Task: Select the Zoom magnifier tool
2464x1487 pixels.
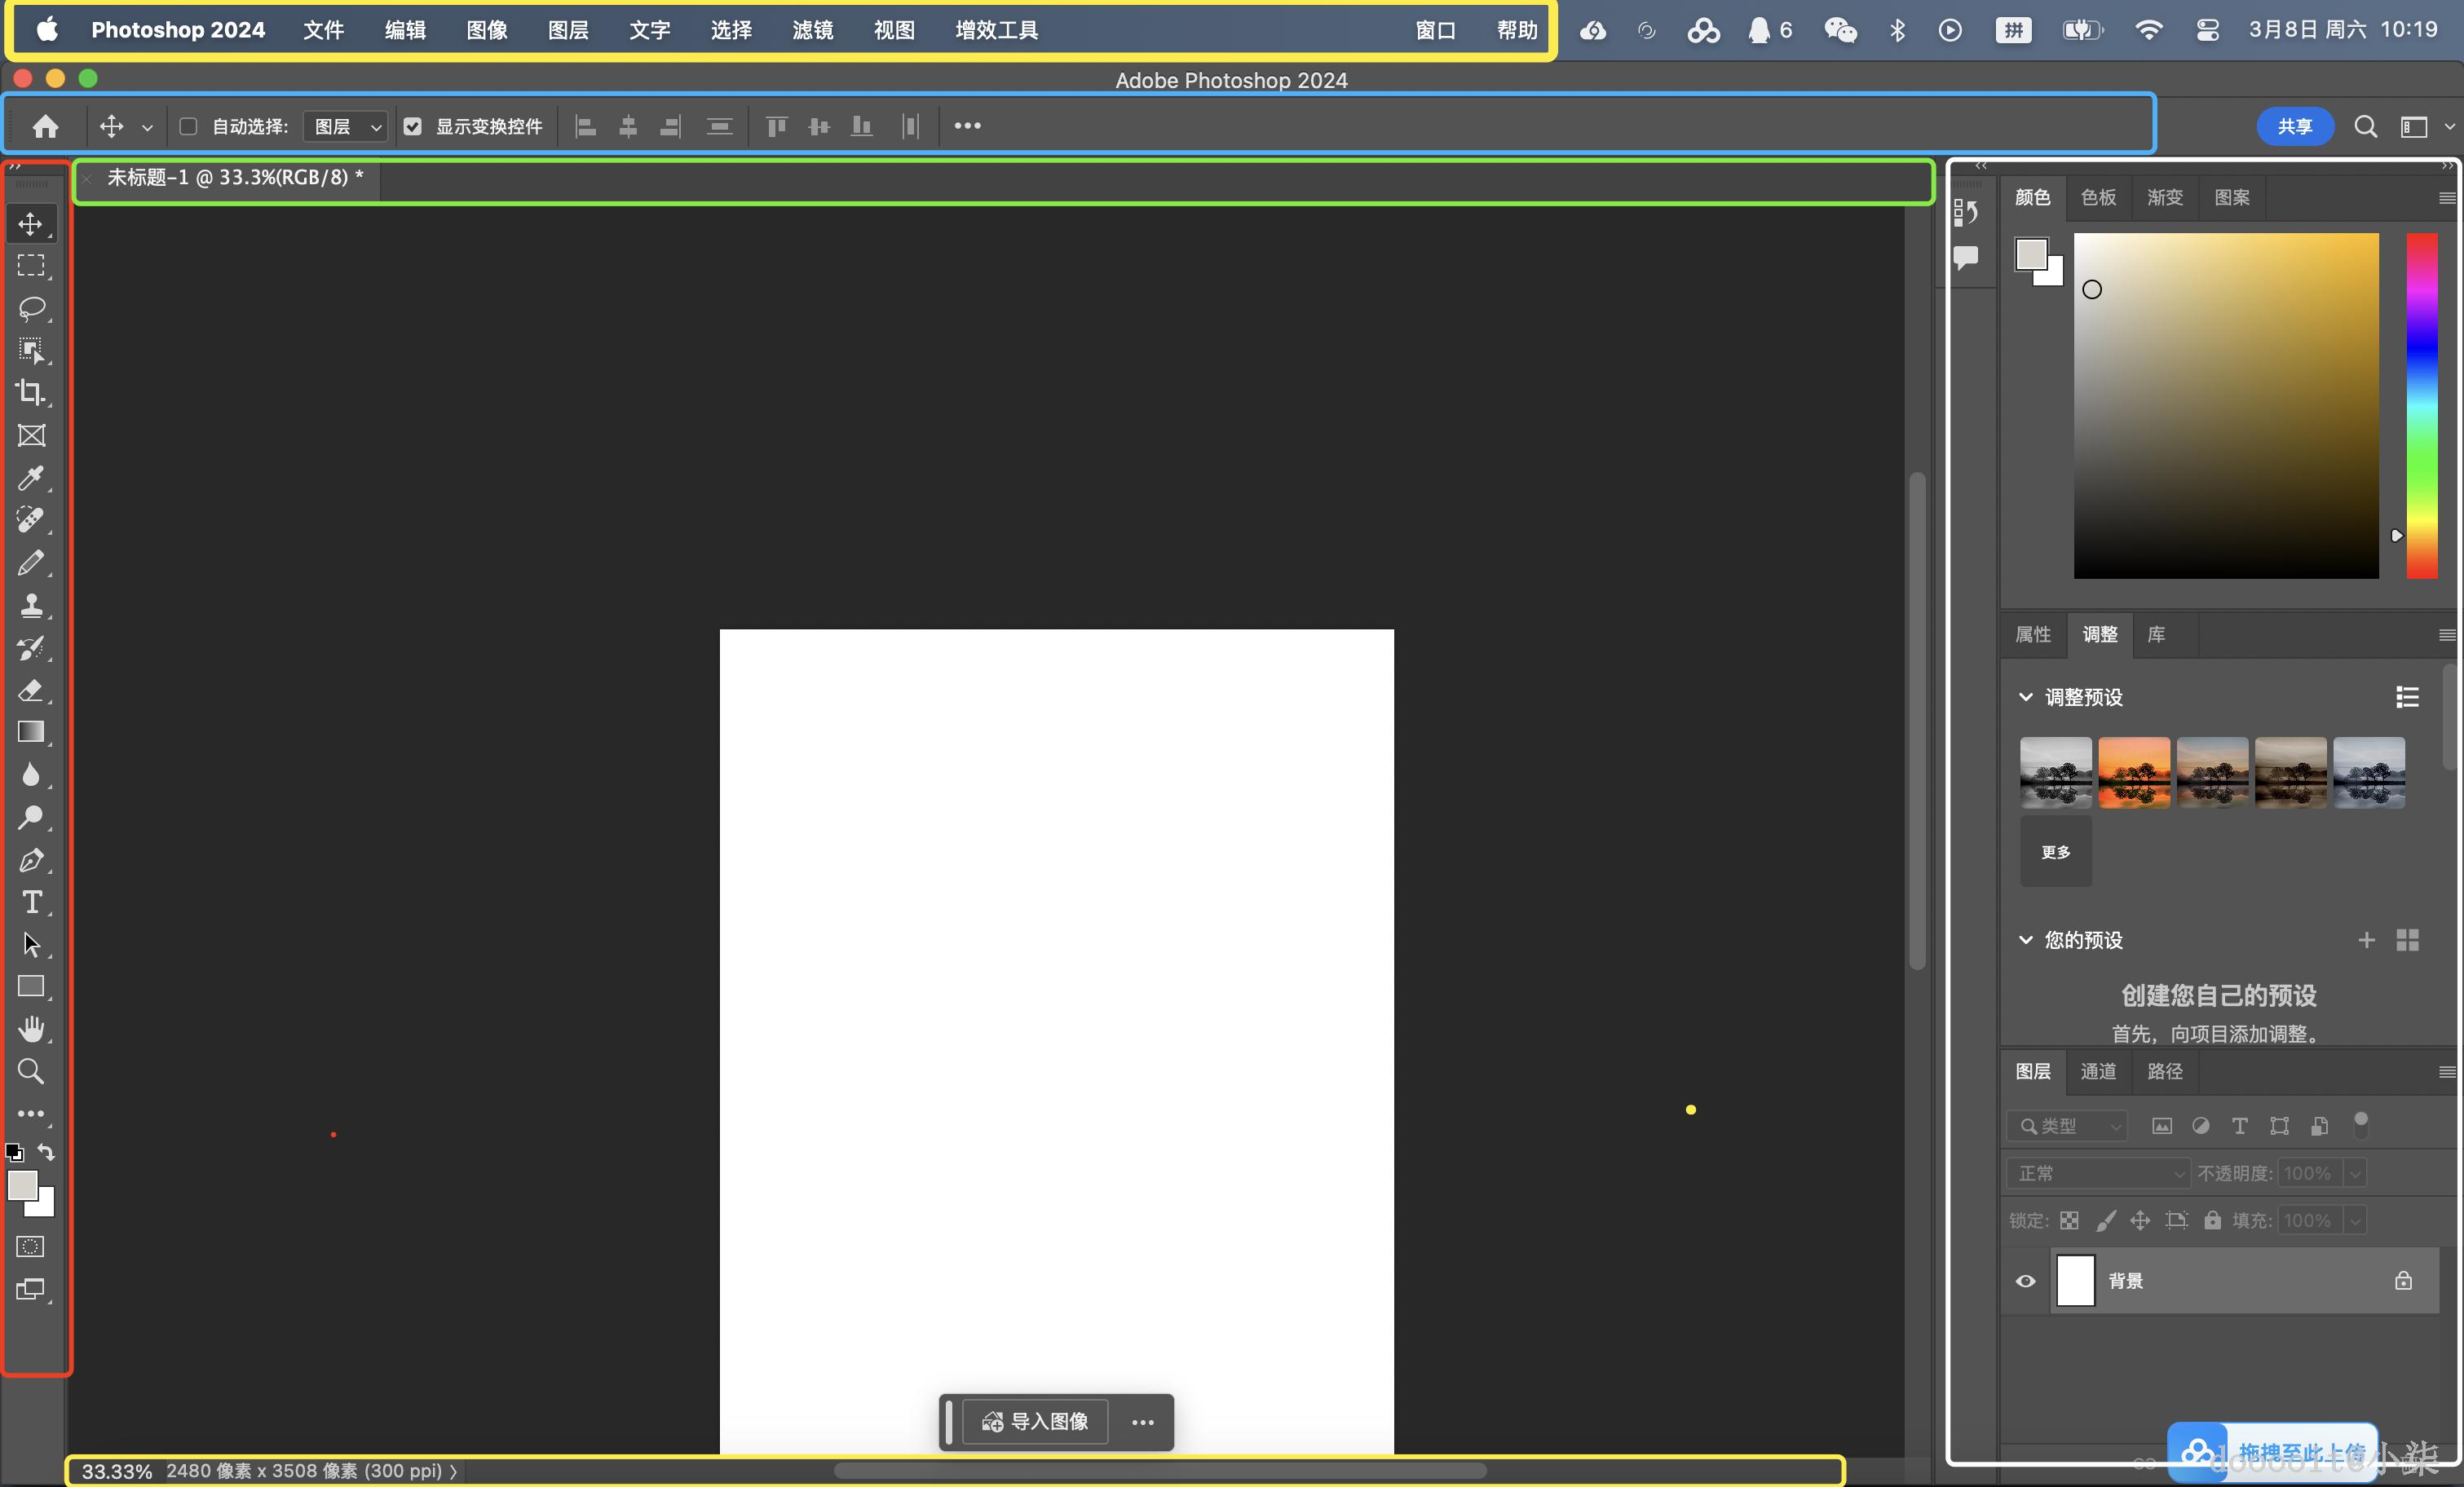Action: [31, 1071]
